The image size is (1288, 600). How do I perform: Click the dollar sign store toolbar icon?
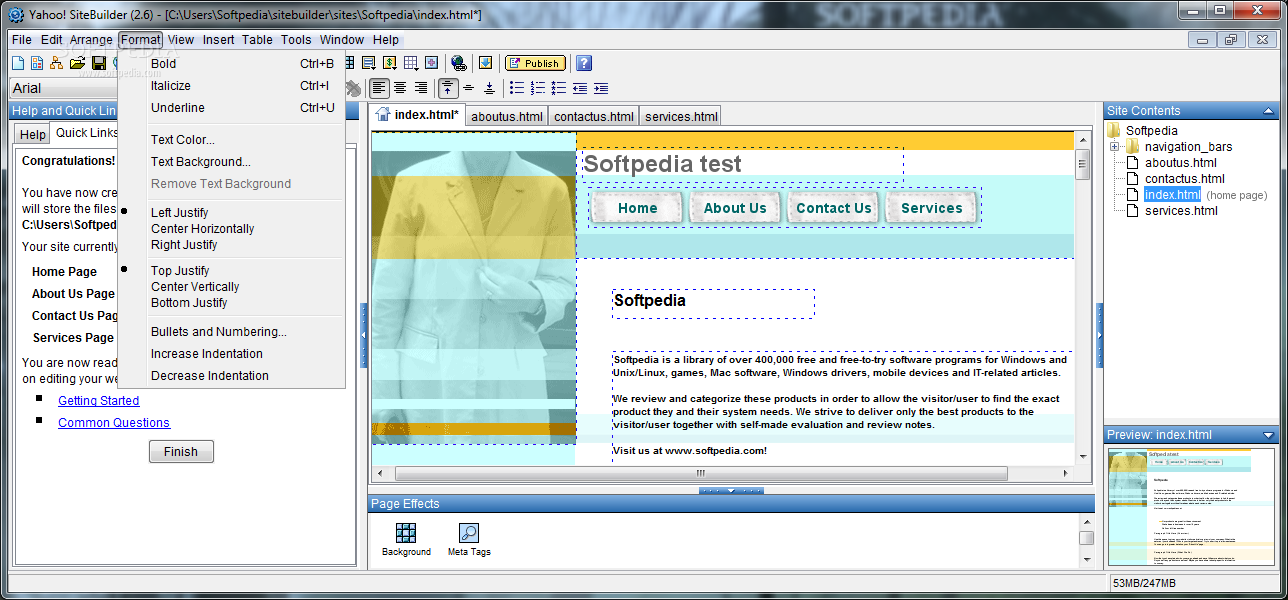pos(390,63)
